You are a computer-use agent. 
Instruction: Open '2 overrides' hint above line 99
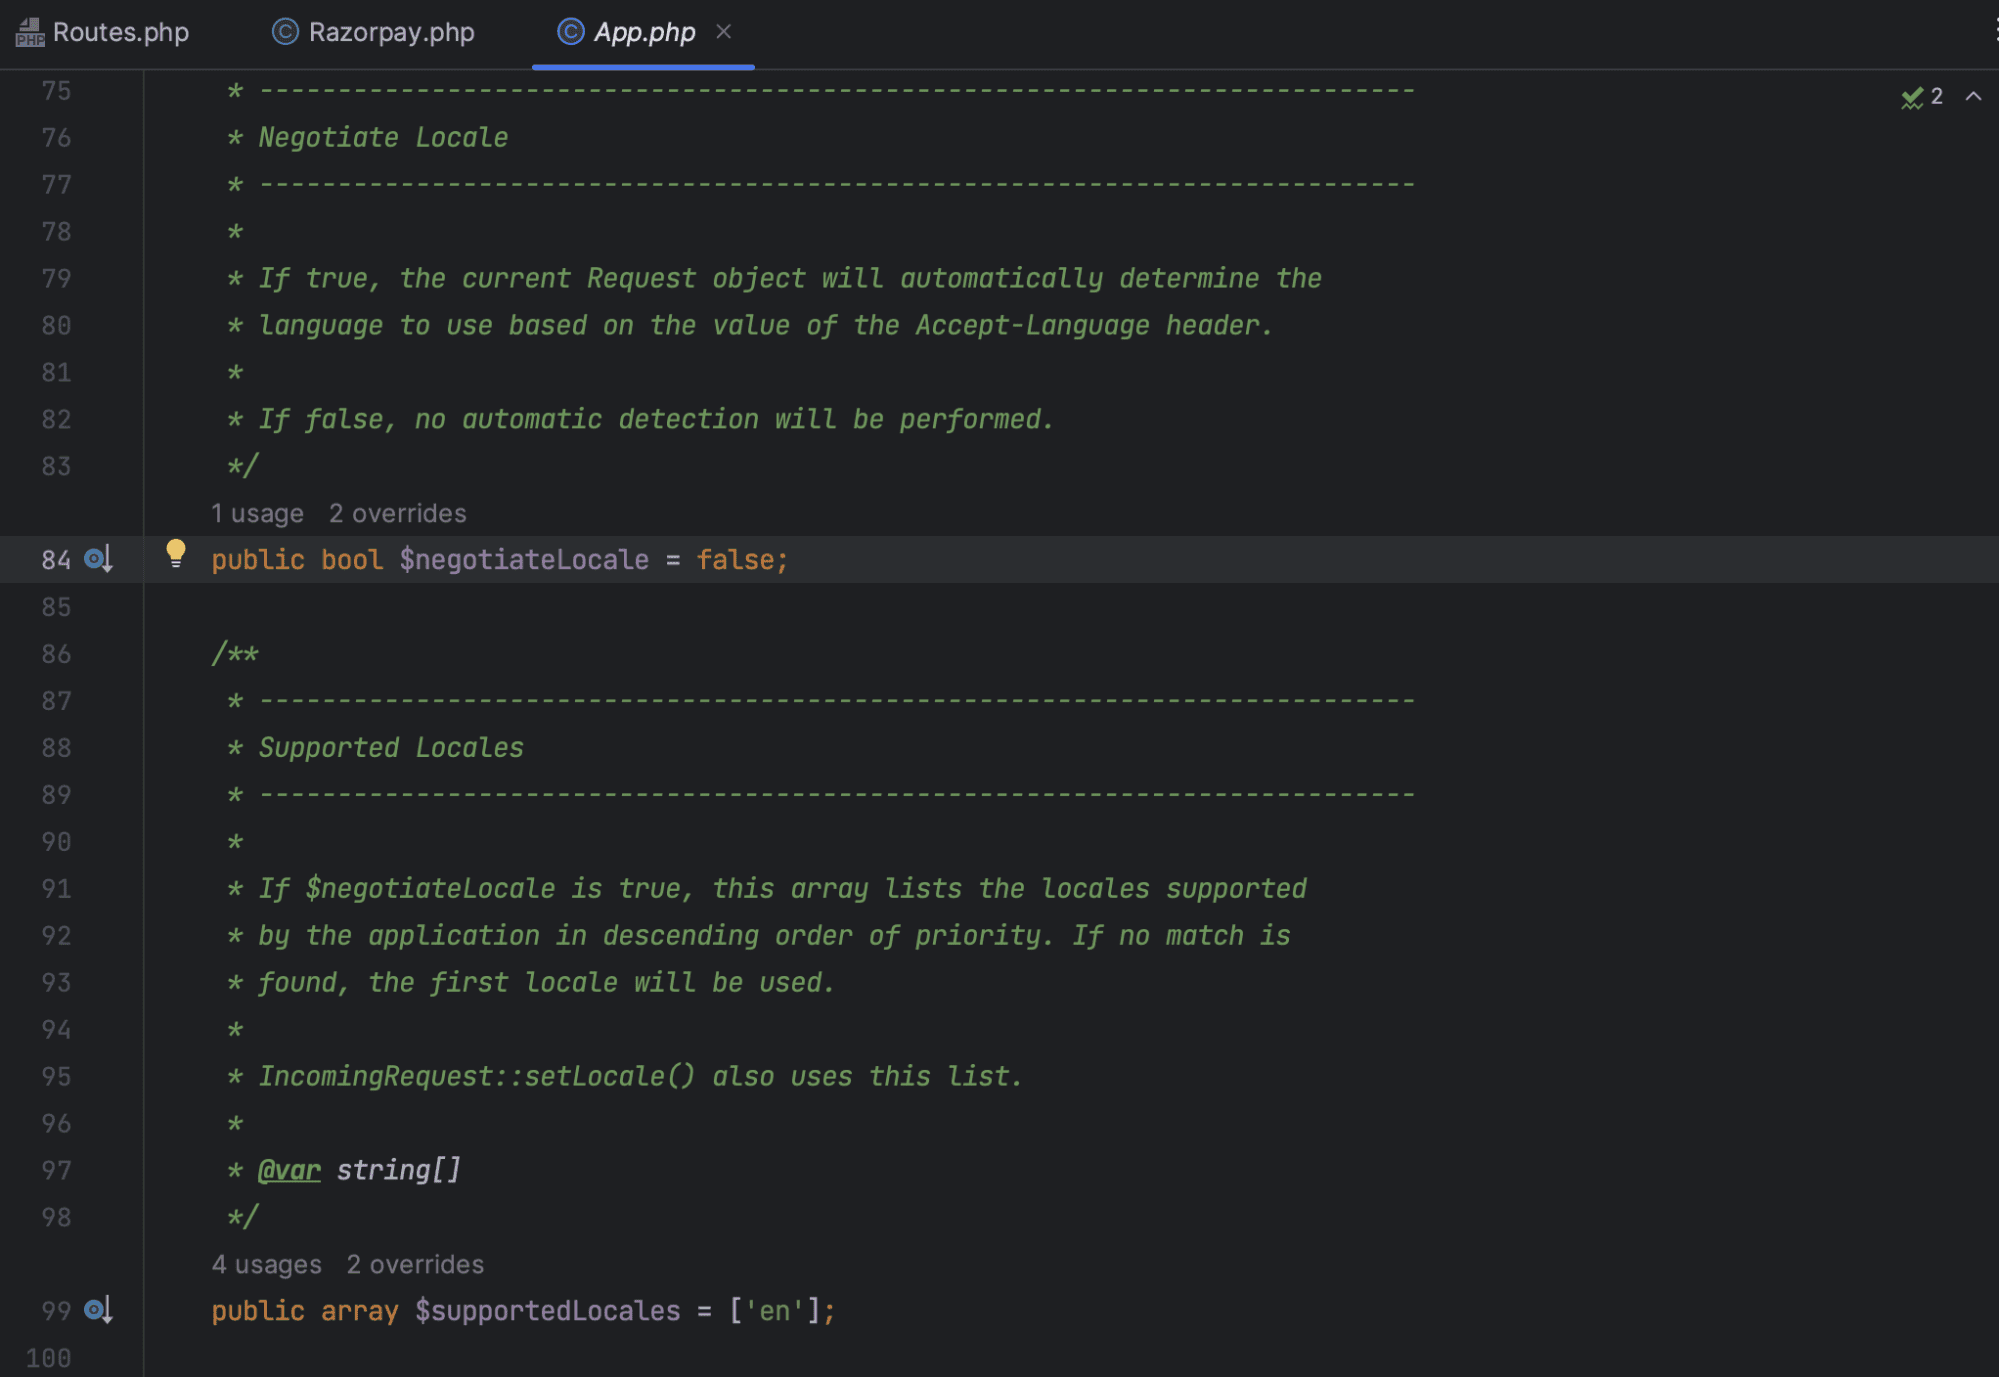click(x=415, y=1264)
